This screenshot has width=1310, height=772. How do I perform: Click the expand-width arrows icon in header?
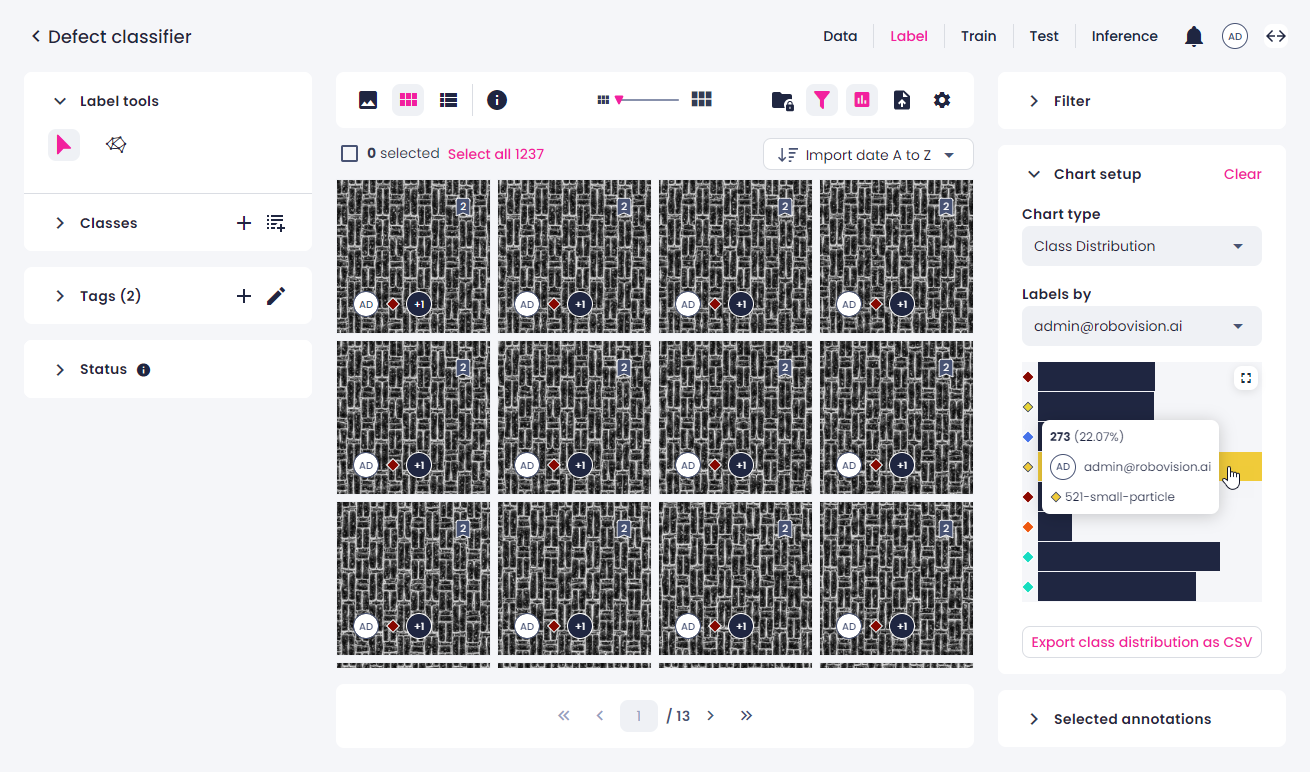(x=1276, y=37)
